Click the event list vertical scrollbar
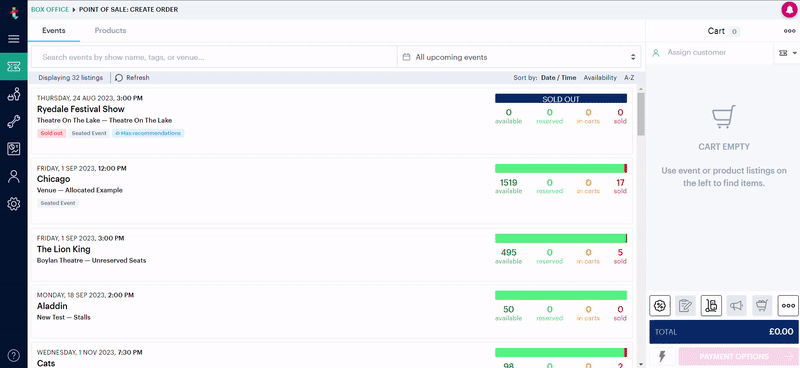 pos(641,114)
